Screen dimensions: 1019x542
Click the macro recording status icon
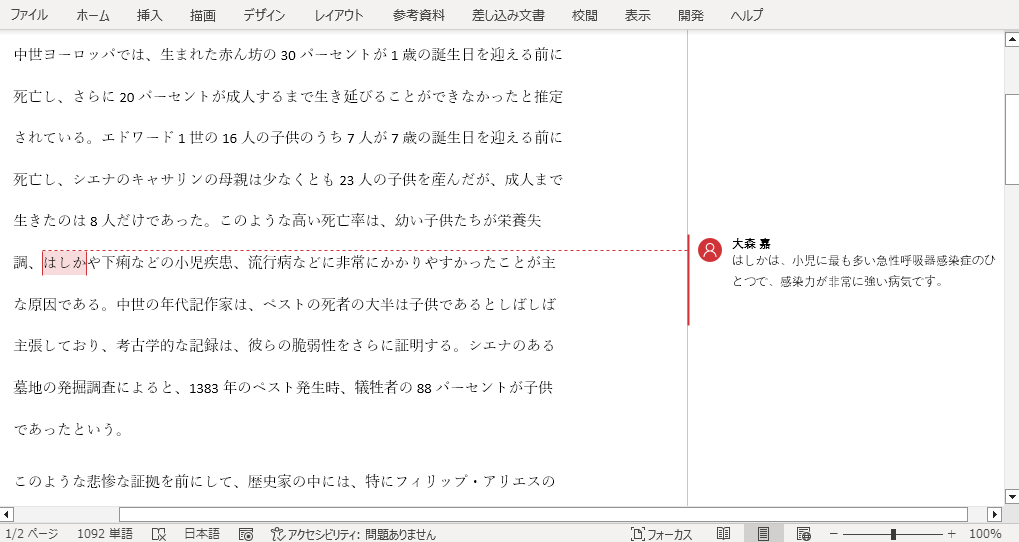tap(246, 534)
